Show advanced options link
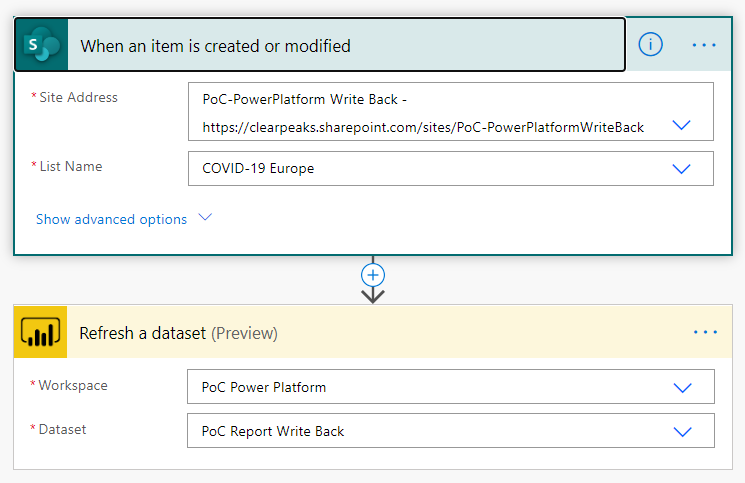The image size is (745, 483). click(112, 219)
